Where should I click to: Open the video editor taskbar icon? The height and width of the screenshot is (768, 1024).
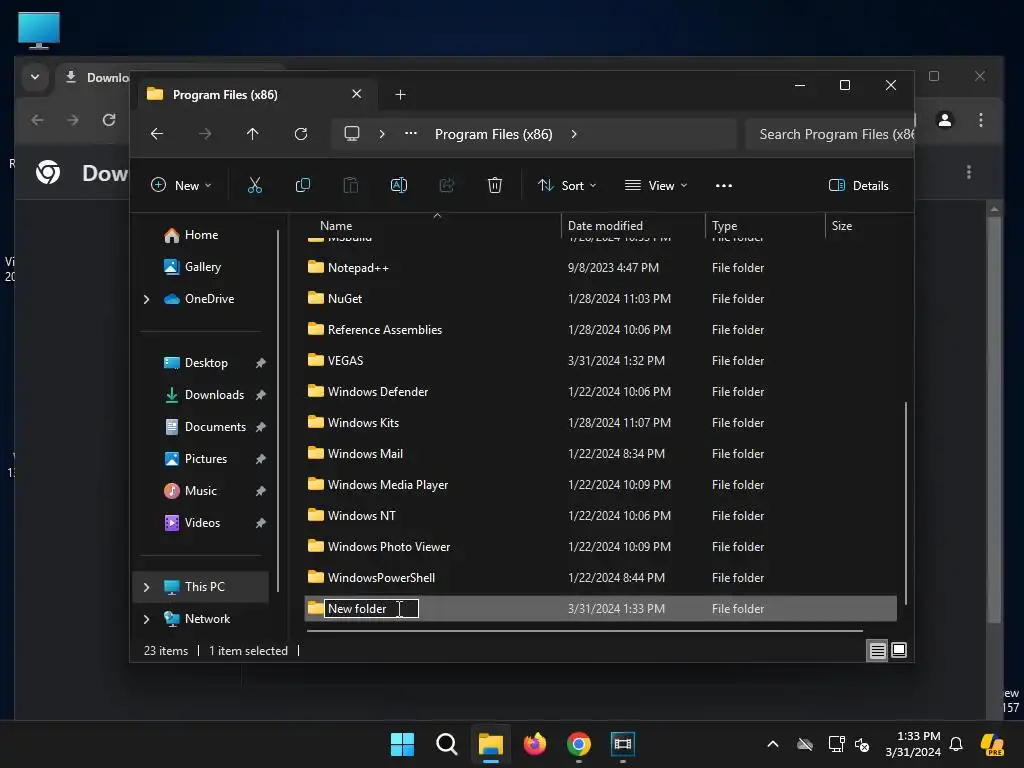(x=622, y=744)
